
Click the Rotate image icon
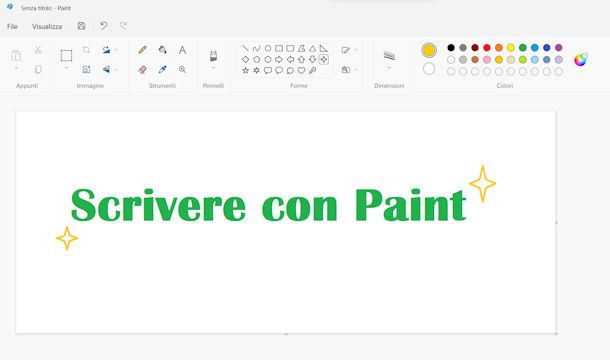[x=106, y=50]
